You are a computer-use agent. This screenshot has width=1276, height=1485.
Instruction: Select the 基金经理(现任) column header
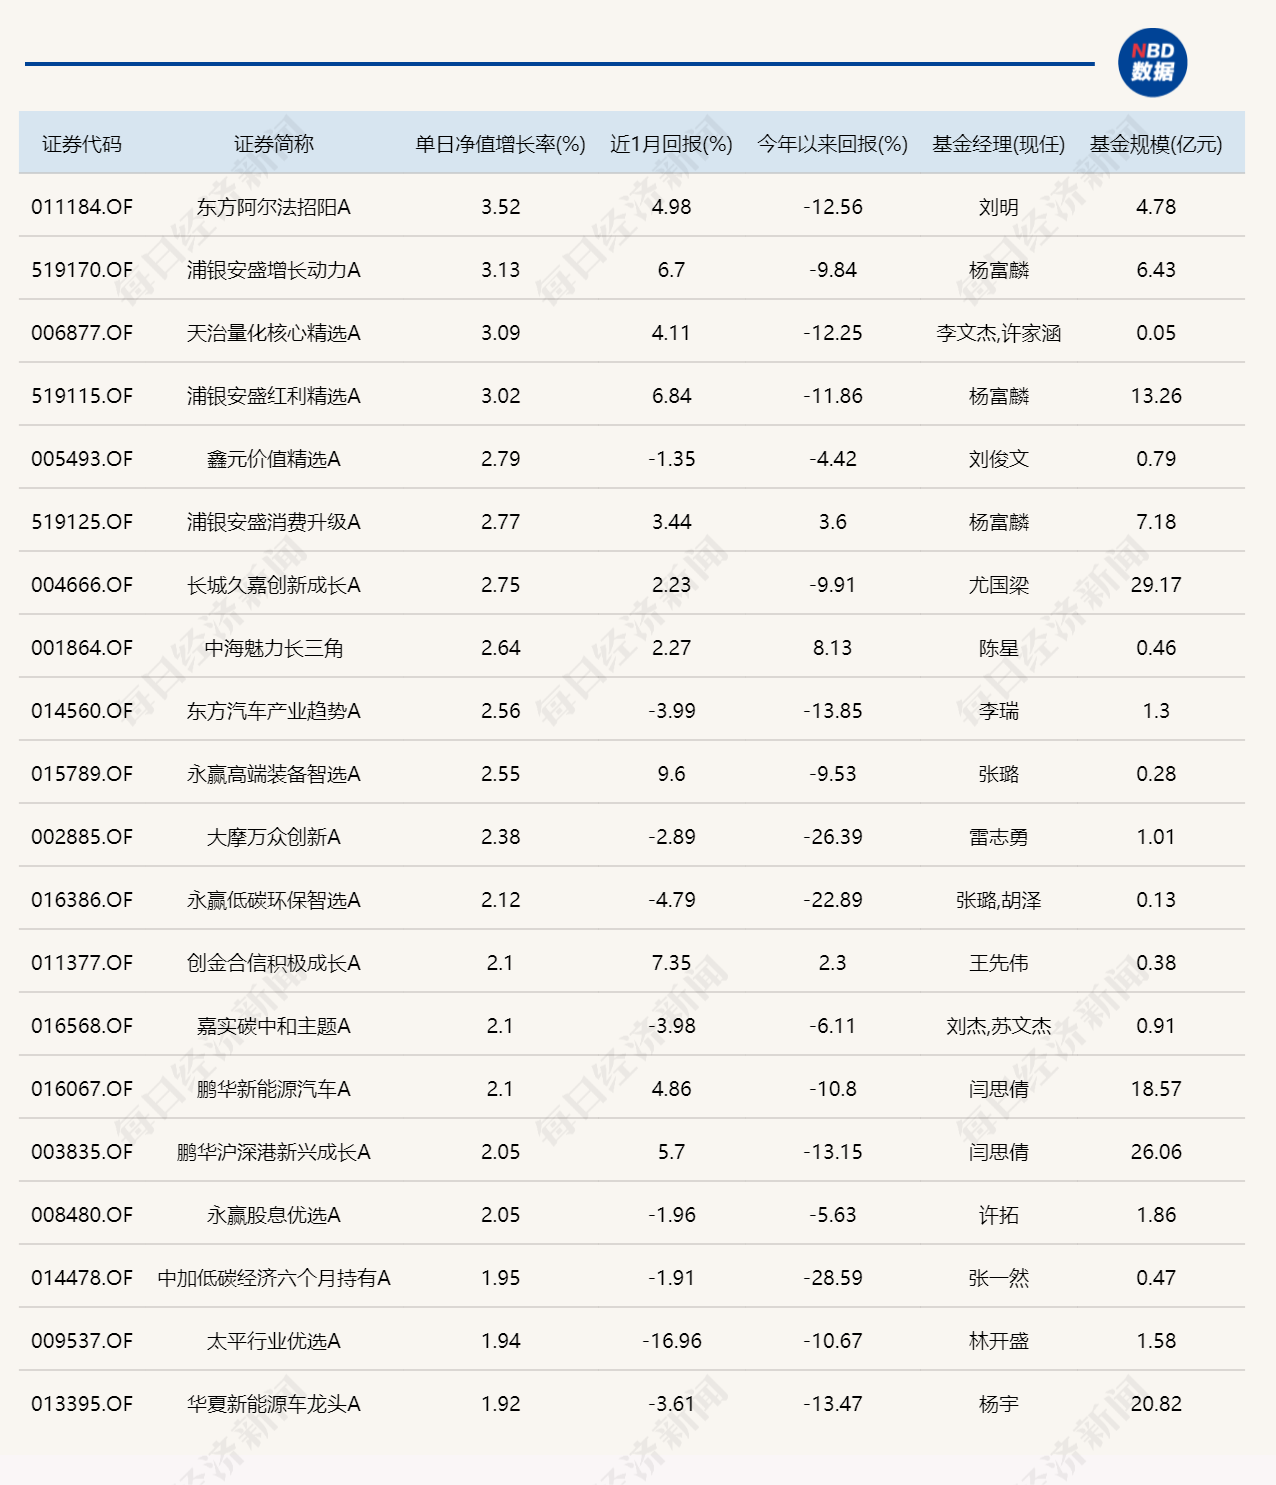point(998,144)
